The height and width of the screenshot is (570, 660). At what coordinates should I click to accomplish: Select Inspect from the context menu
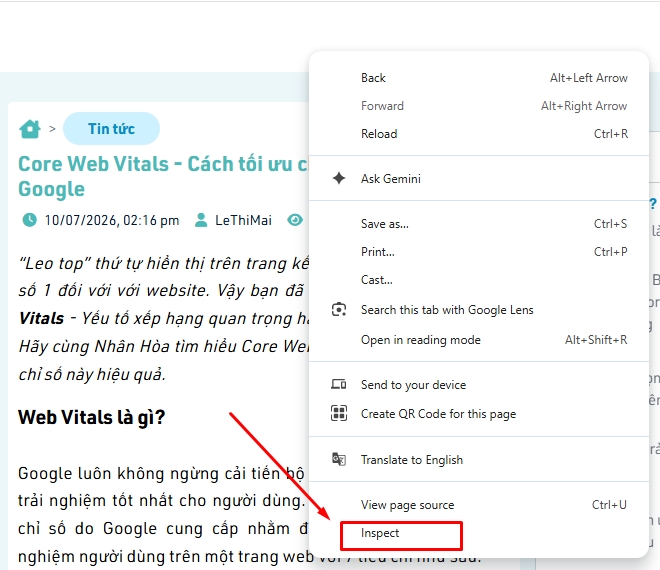click(x=479, y=533)
